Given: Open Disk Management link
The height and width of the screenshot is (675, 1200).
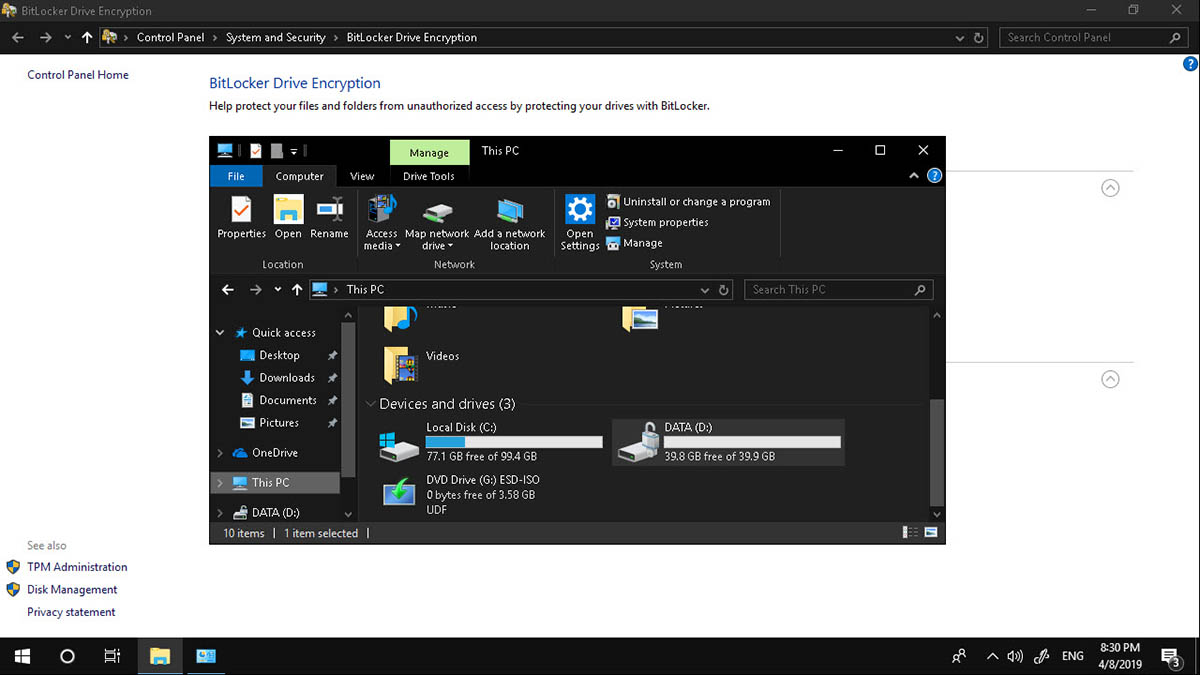Looking at the screenshot, I should point(72,590).
